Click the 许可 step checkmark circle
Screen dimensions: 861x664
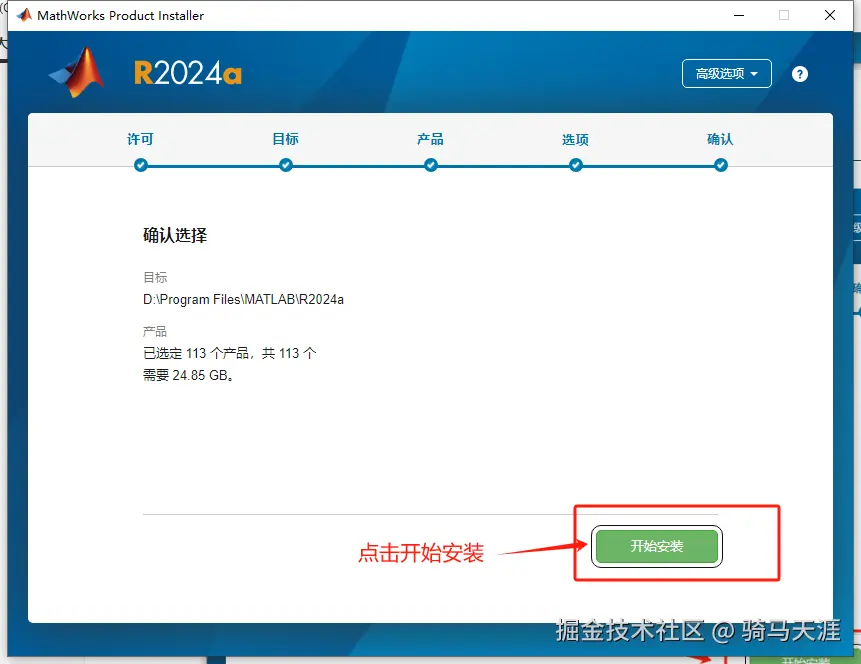[141, 165]
